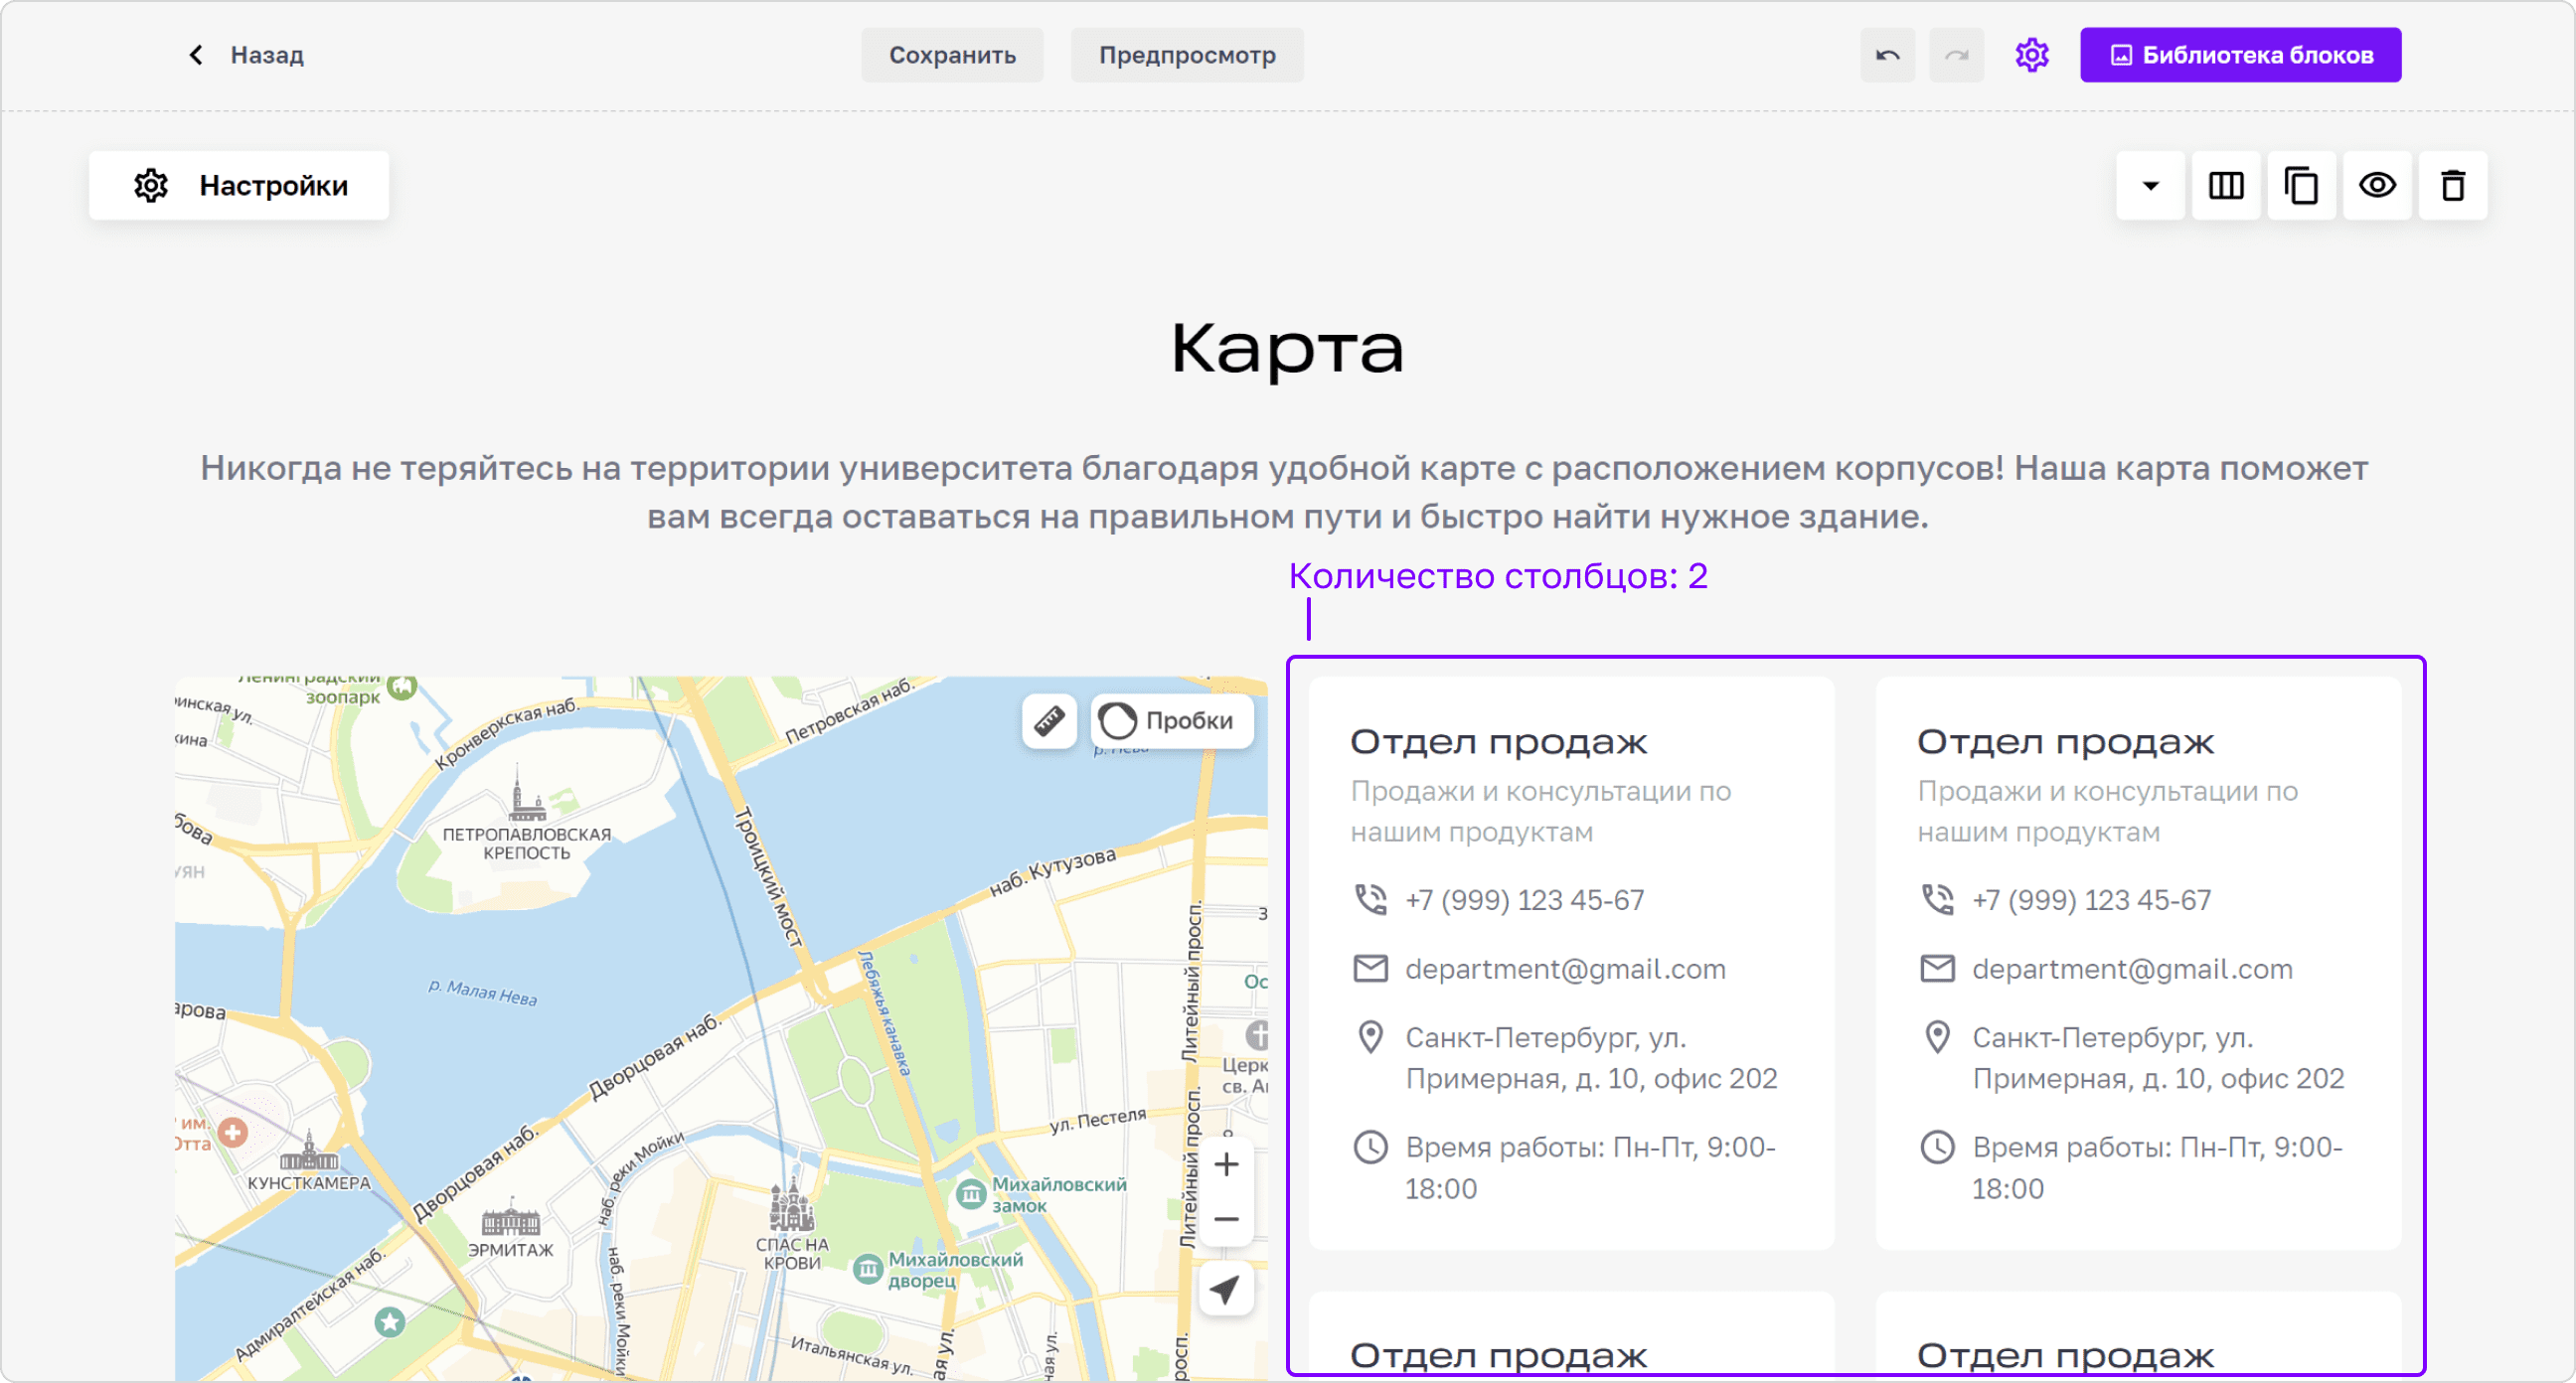Click the second card's clock icon

[x=1937, y=1147]
